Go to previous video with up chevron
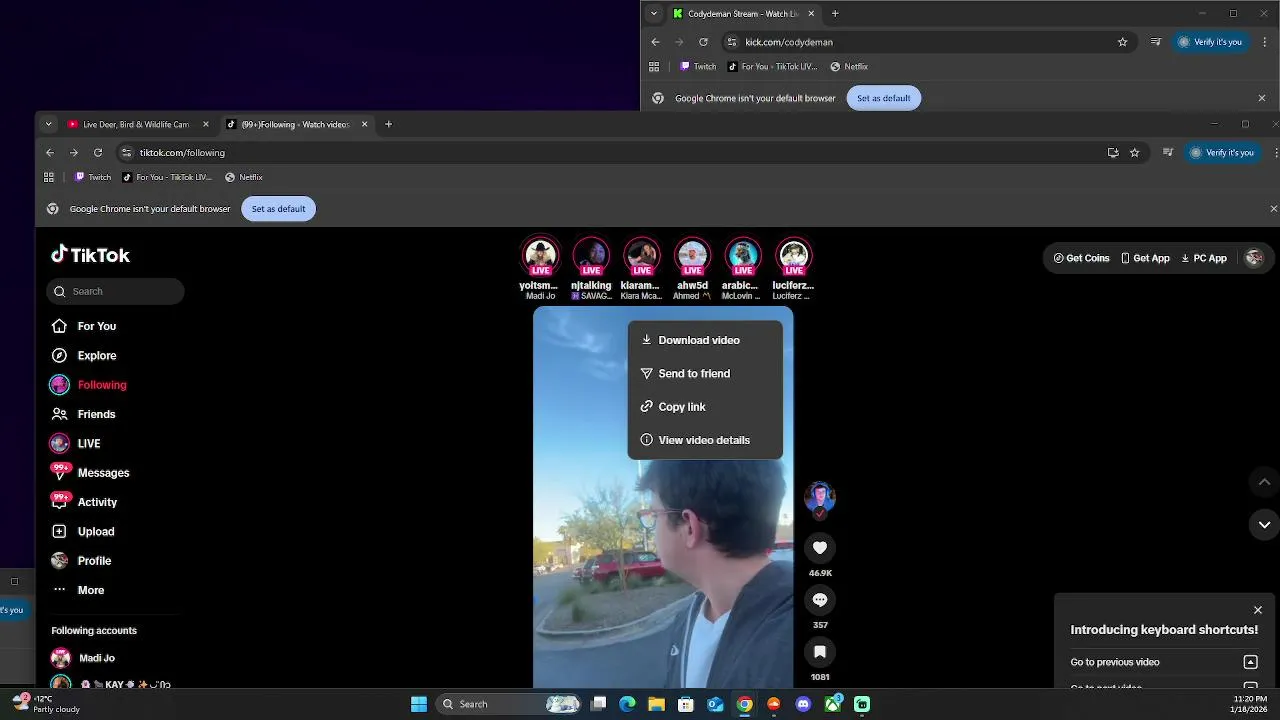The image size is (1280, 720). point(1264,482)
